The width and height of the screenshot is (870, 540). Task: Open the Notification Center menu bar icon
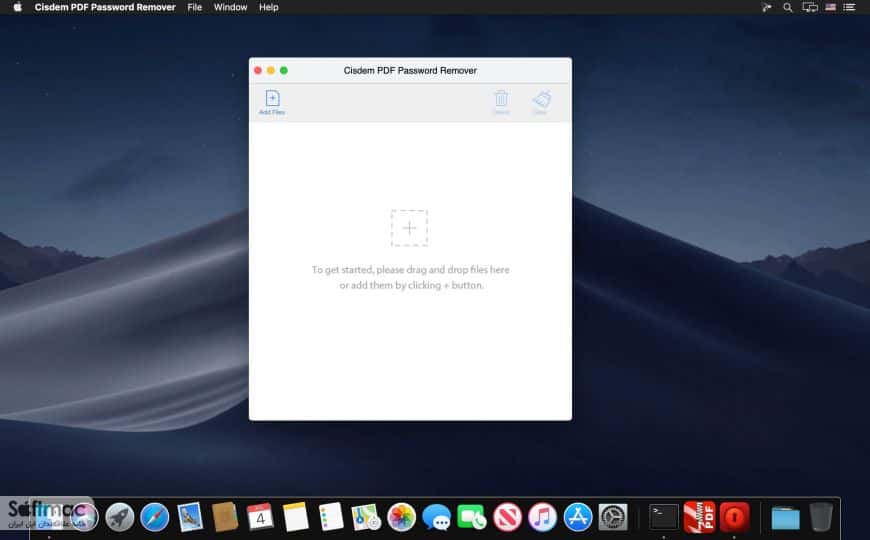tap(849, 7)
